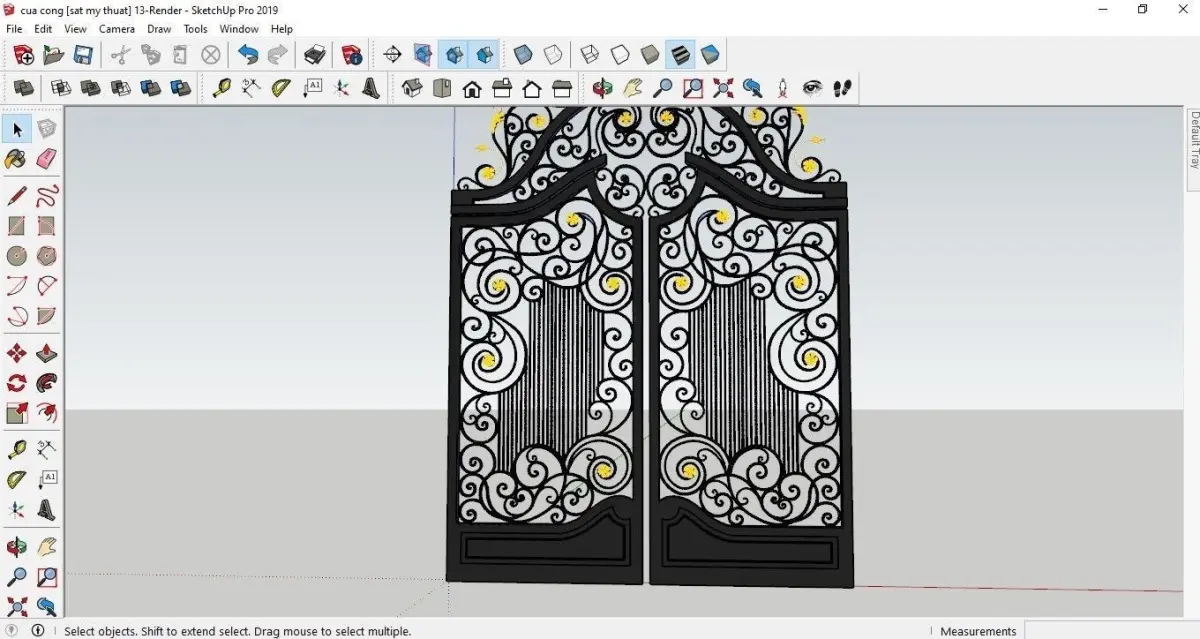Switch to Wireframe face style
This screenshot has height=639, width=1200.
click(590, 55)
